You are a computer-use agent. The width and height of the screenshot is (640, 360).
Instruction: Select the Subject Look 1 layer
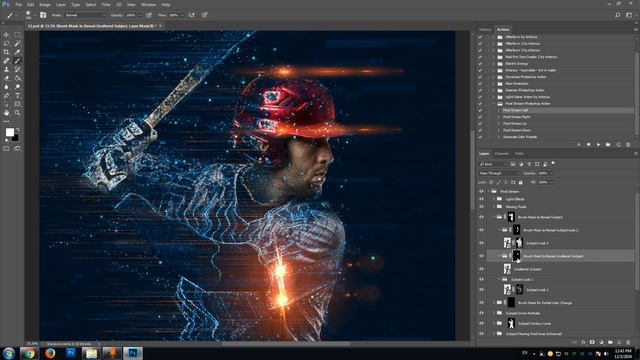click(x=537, y=290)
